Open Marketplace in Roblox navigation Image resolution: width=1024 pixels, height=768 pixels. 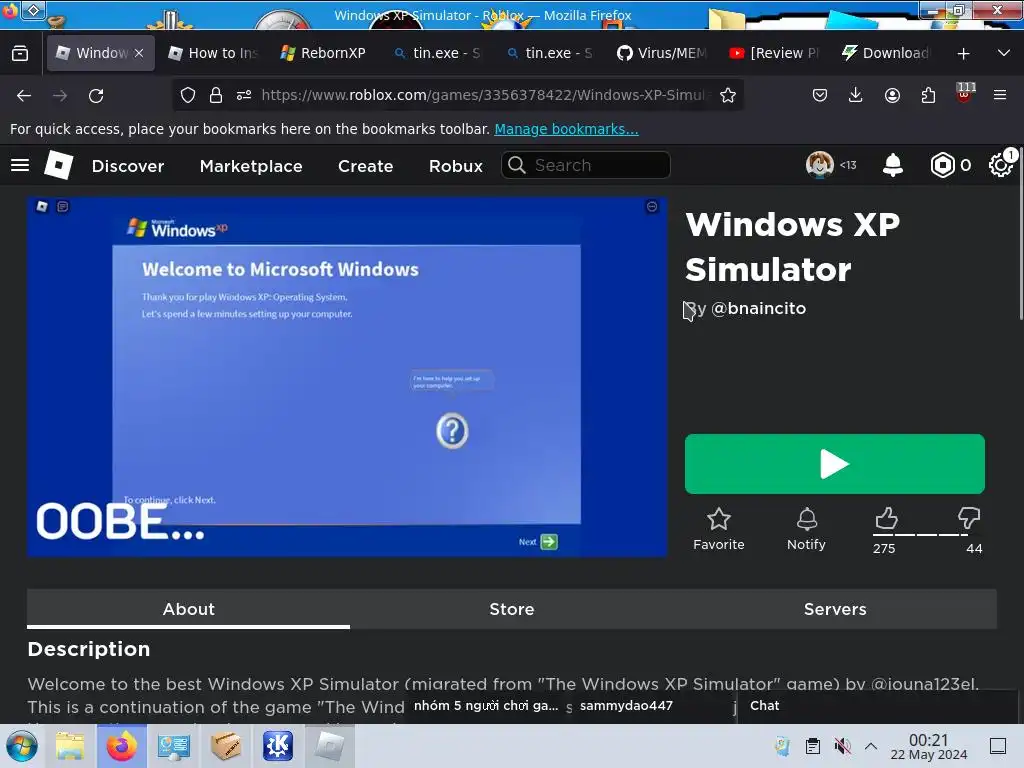pyautogui.click(x=251, y=166)
